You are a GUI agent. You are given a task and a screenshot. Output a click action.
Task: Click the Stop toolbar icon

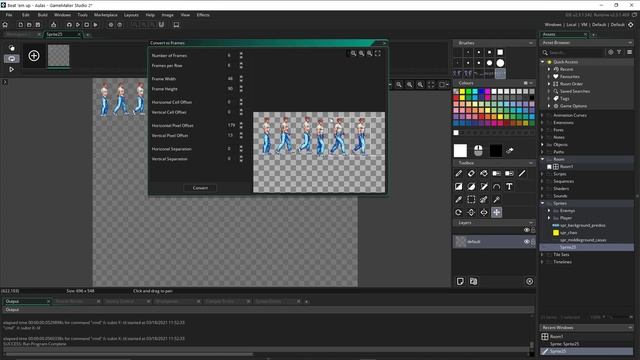tap(87, 25)
